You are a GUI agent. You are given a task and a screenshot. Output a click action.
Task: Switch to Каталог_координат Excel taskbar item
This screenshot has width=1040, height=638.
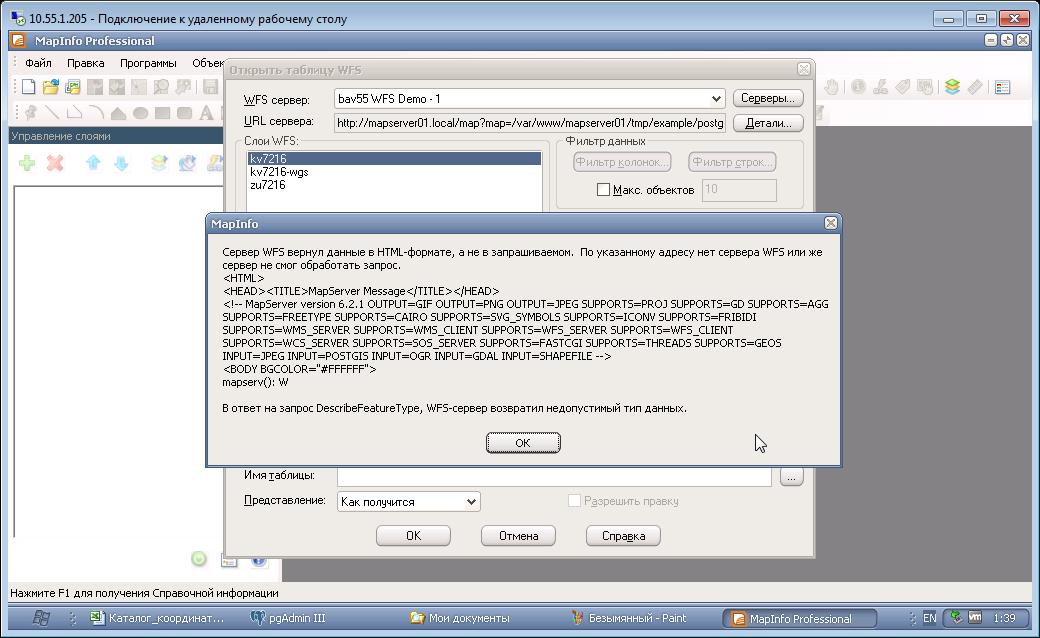pyautogui.click(x=159, y=618)
